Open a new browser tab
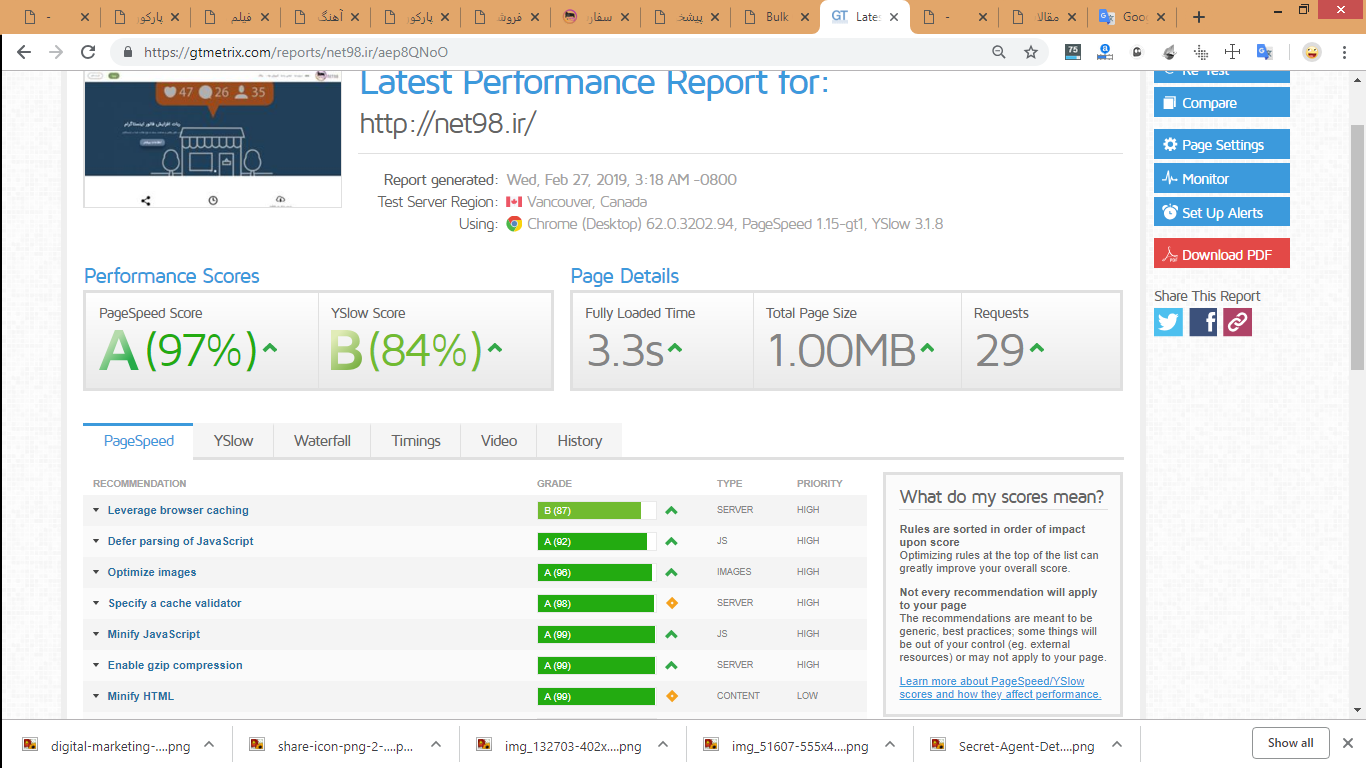This screenshot has width=1366, height=768. coord(1199,17)
